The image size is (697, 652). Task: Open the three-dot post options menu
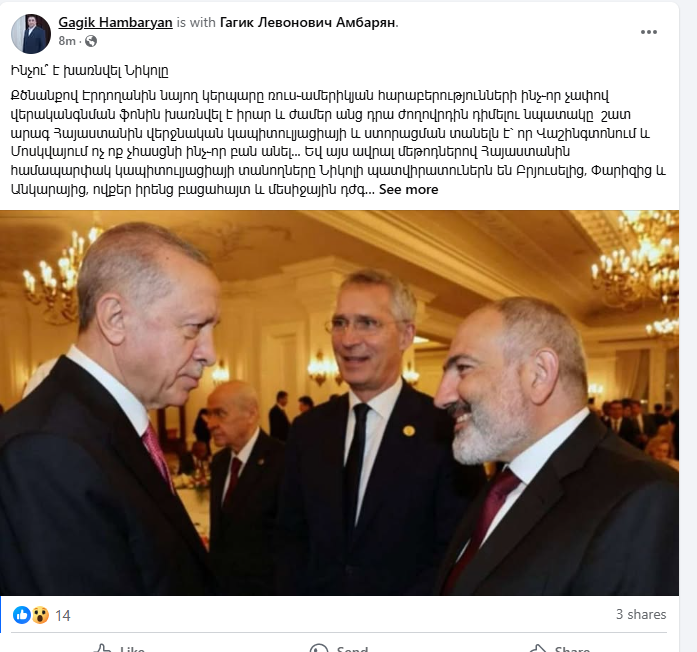[x=649, y=32]
